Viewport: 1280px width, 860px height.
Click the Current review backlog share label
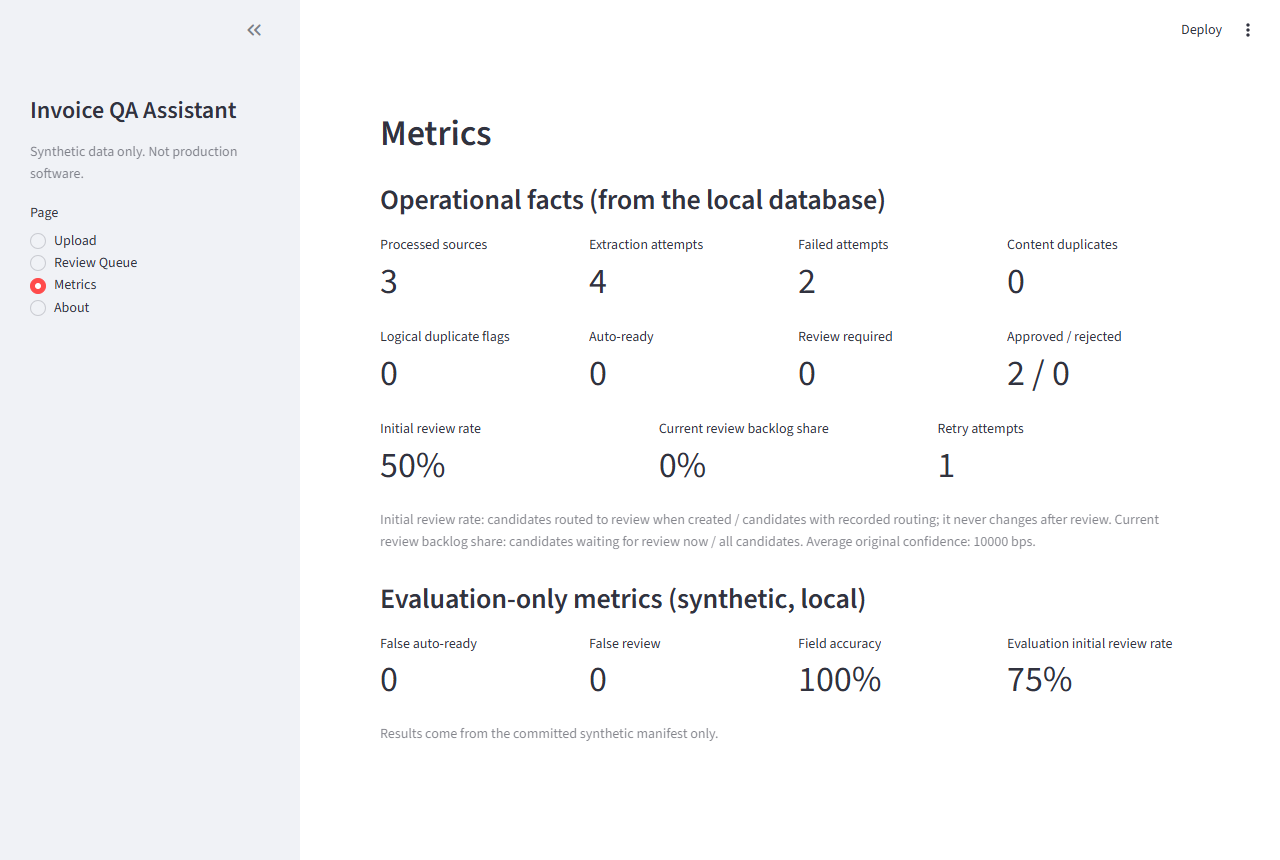coord(744,429)
